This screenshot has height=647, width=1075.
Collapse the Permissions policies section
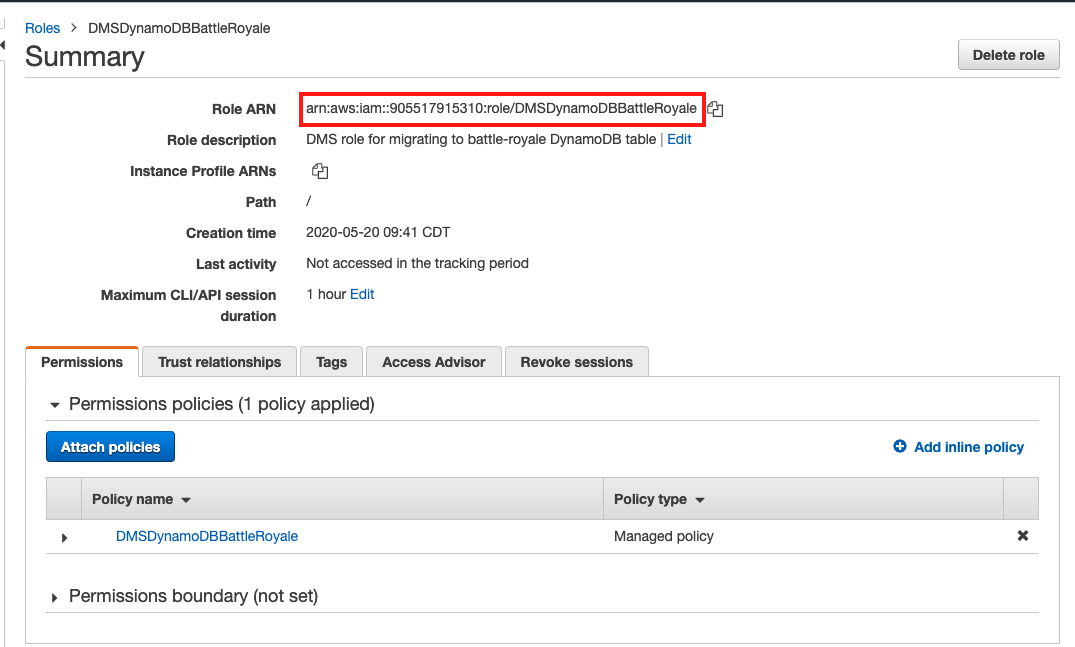click(55, 405)
